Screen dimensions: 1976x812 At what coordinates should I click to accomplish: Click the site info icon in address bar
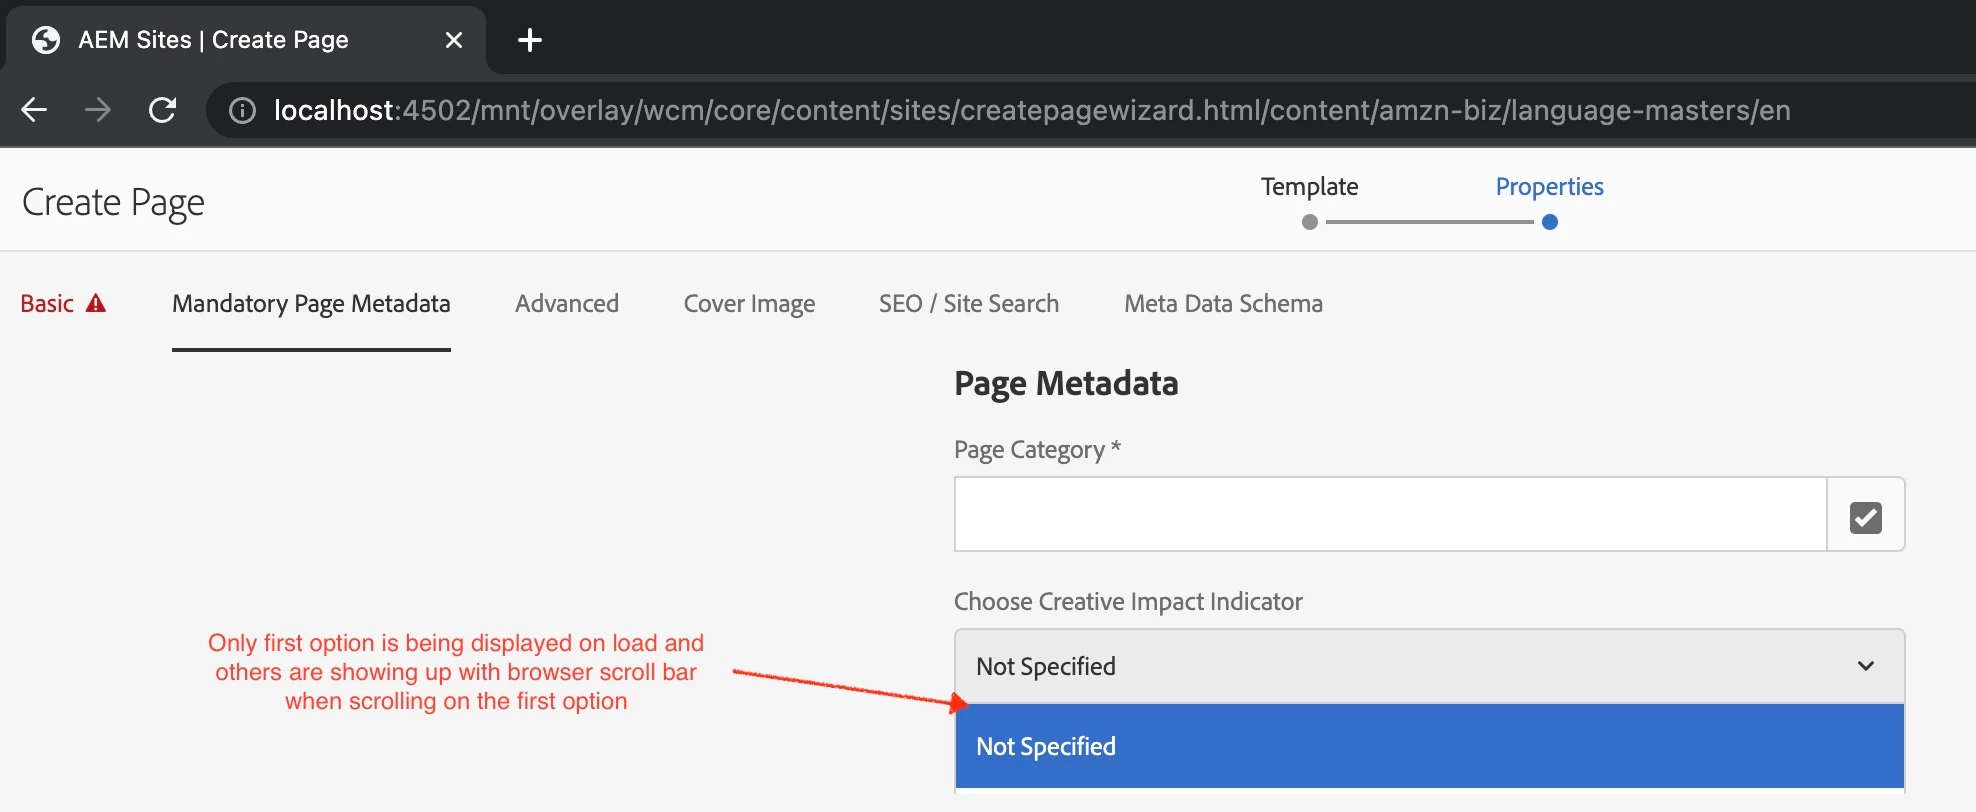[x=242, y=110]
